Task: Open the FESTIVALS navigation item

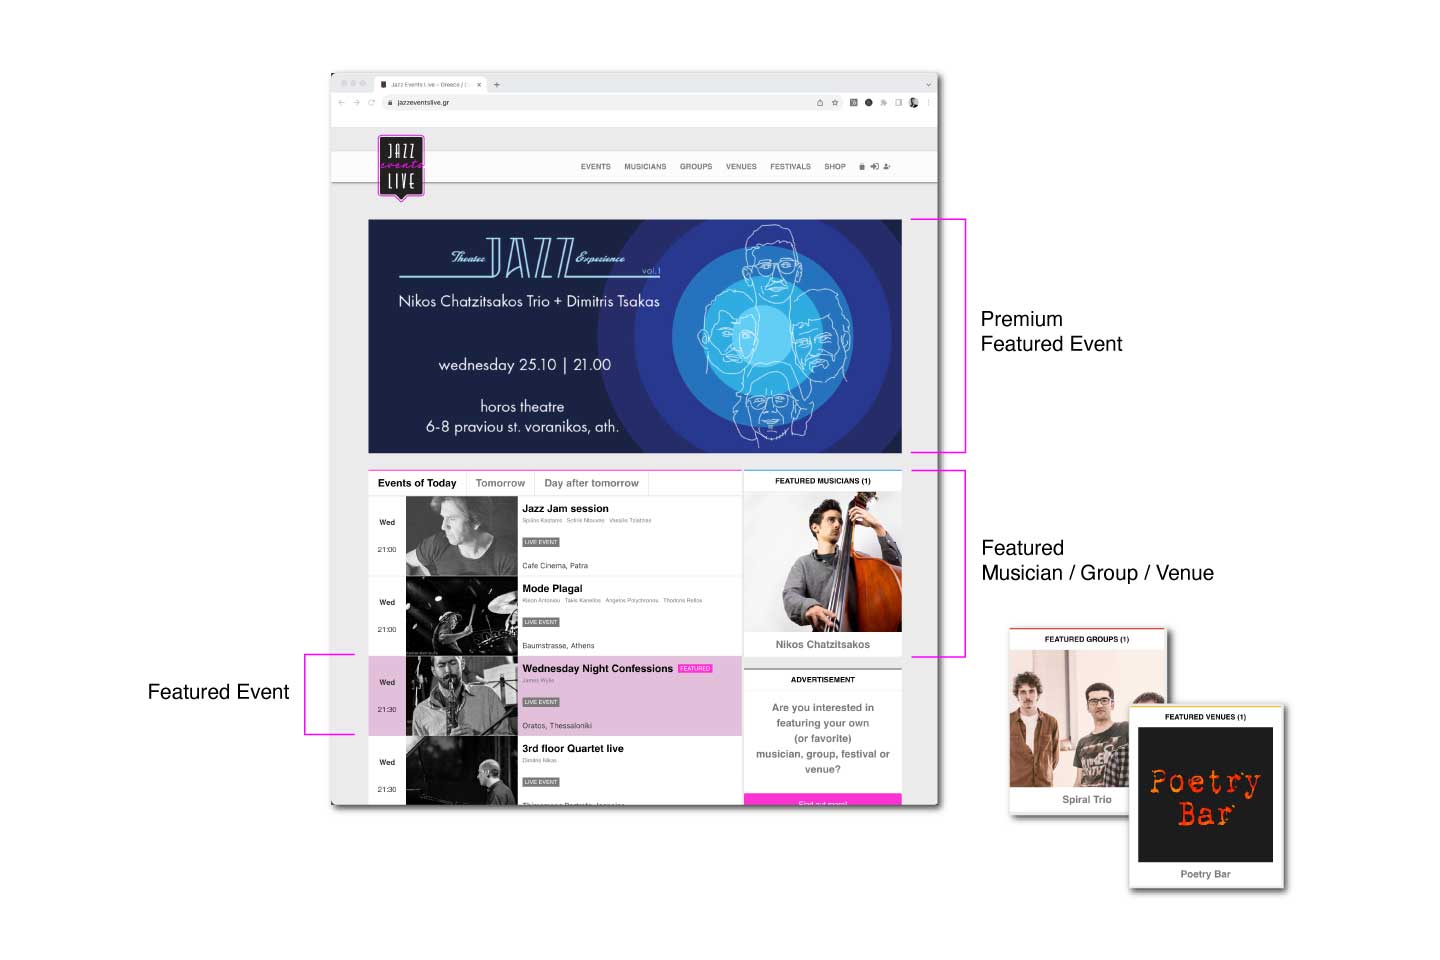Action: [790, 167]
